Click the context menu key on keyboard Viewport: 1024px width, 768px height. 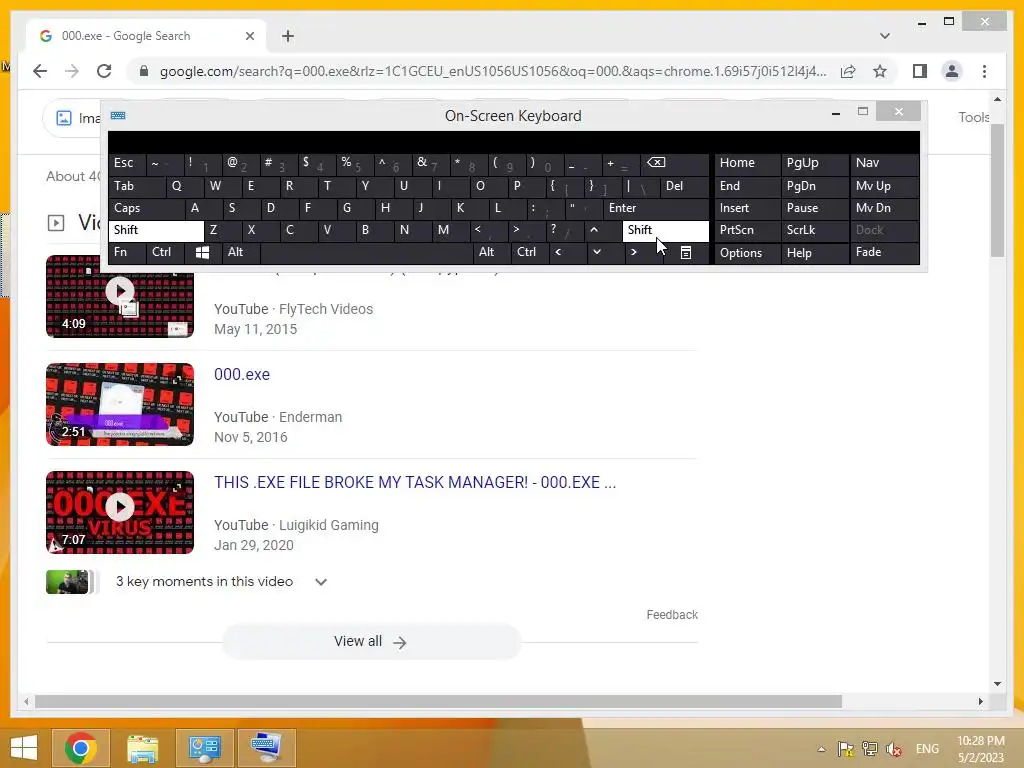(x=686, y=252)
